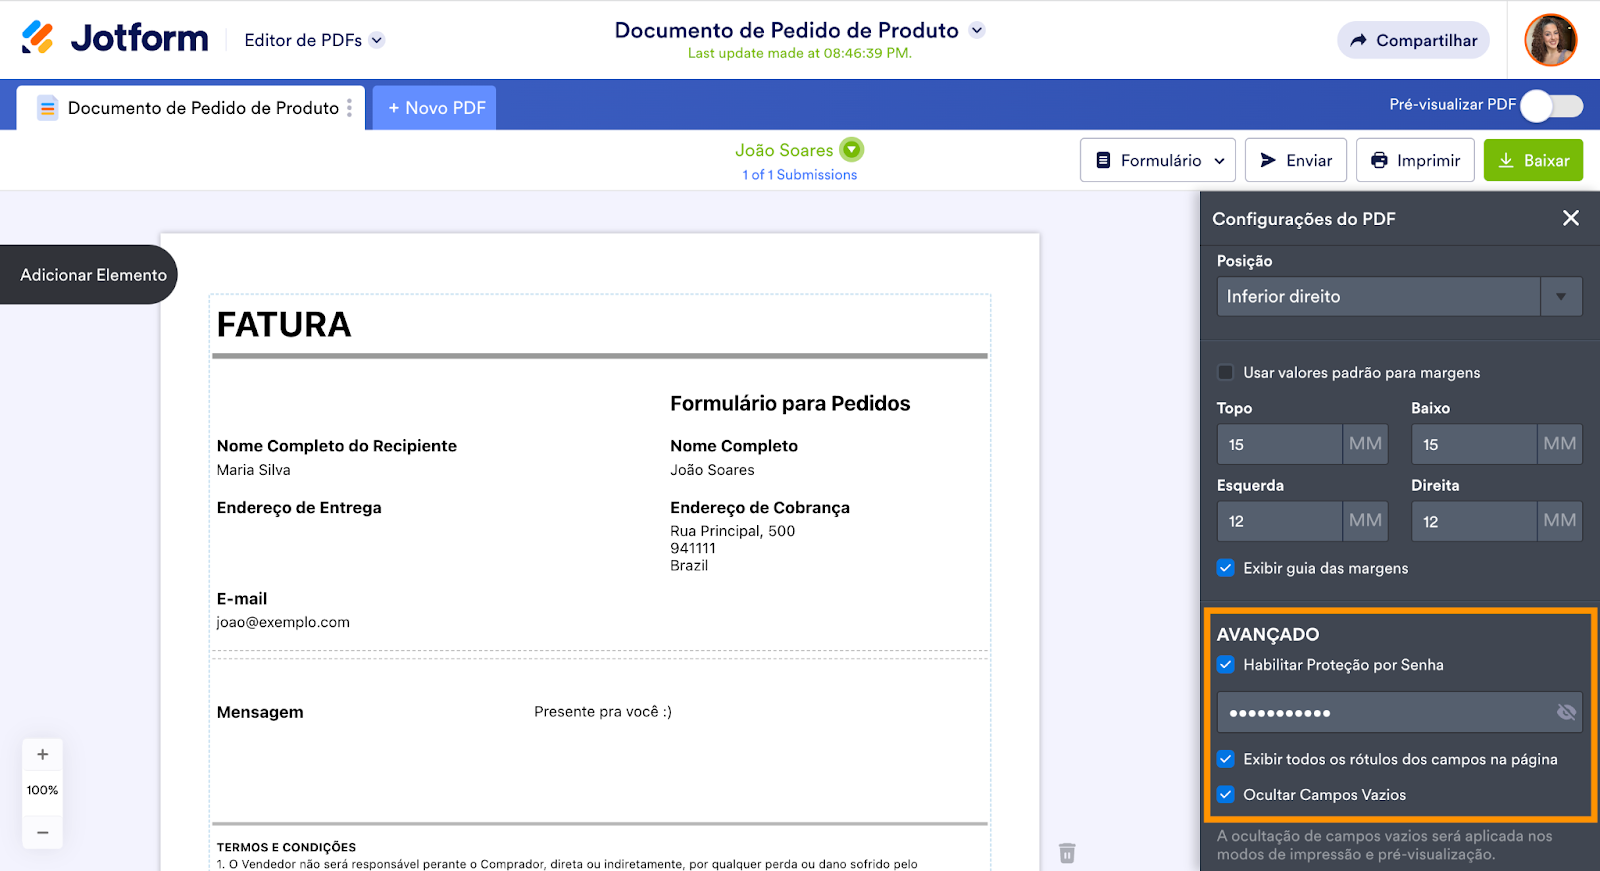Click the password input field
The height and width of the screenshot is (871, 1600).
pyautogui.click(x=1399, y=712)
